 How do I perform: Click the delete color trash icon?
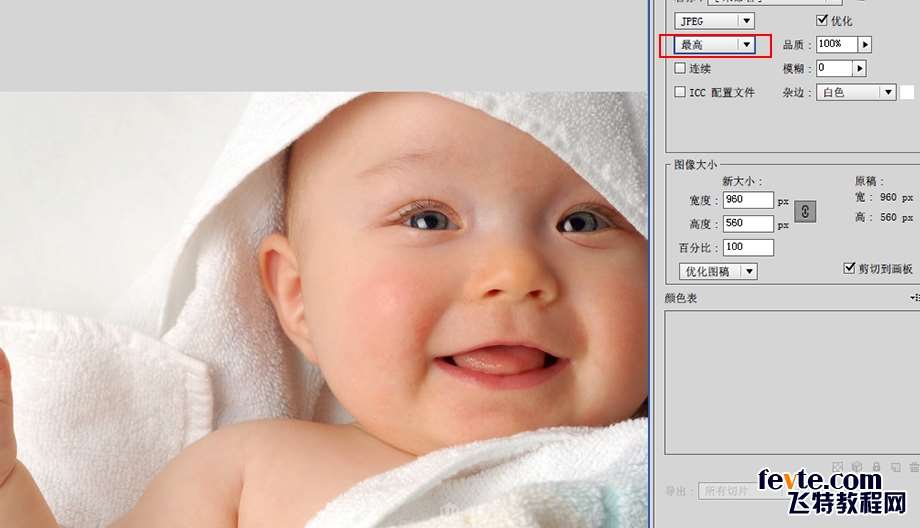coord(912,466)
